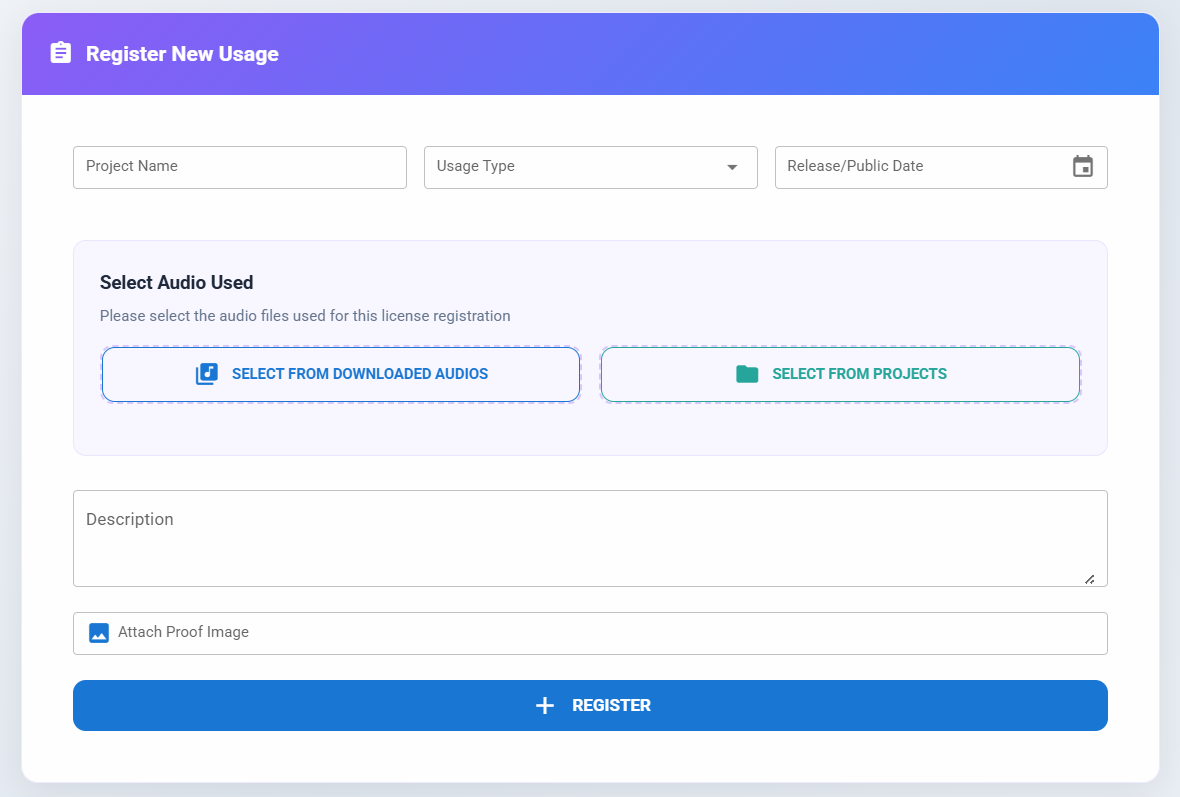Open the calendar date picker icon
The image size is (1180, 797).
click(1082, 167)
